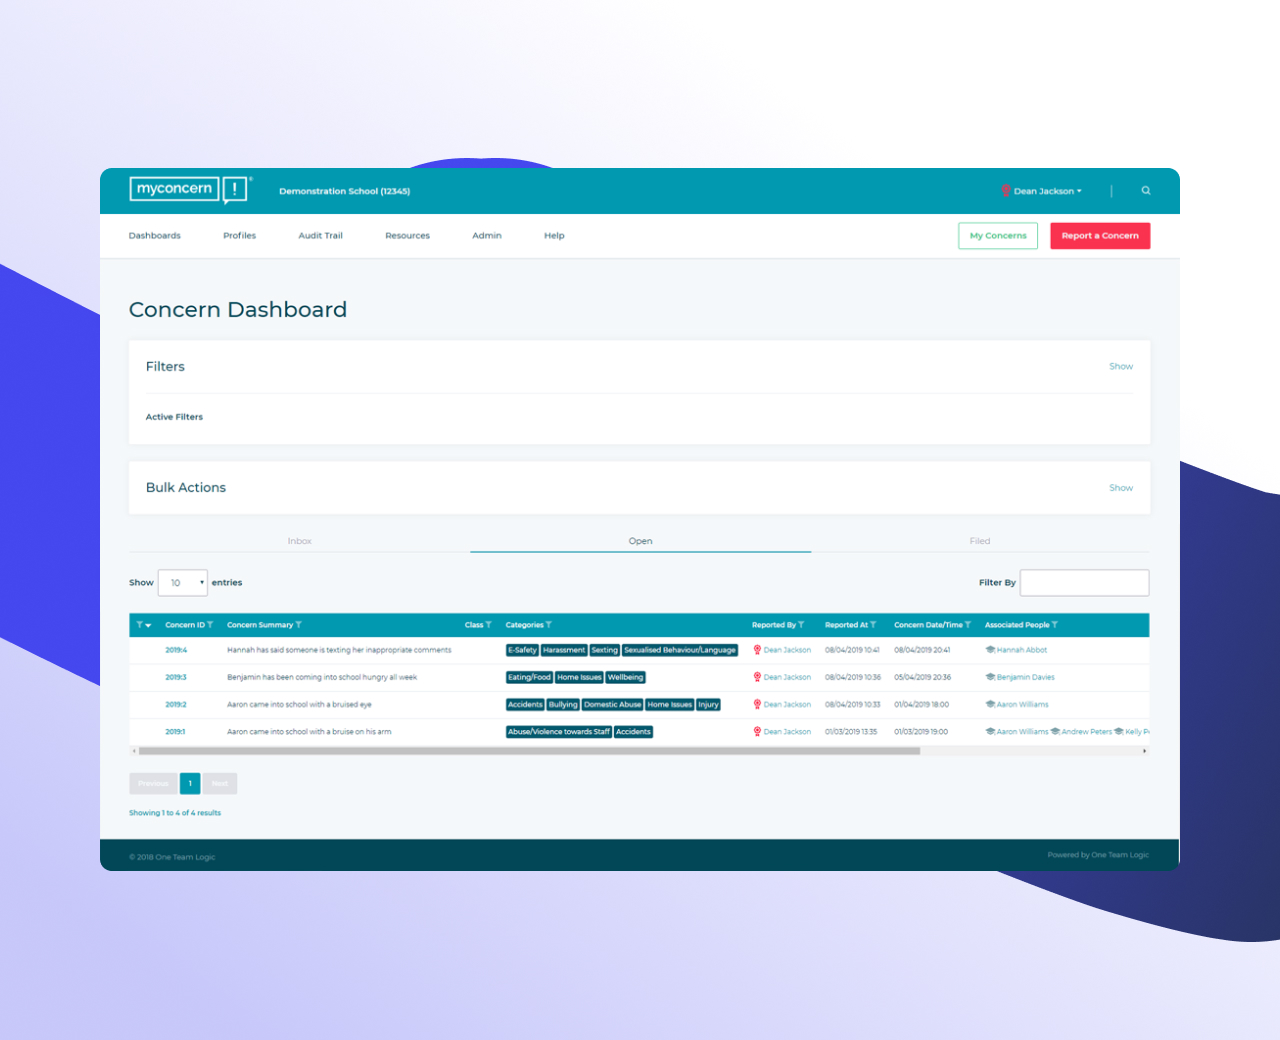This screenshot has height=1040, width=1280.
Task: Click the search magnifier icon in header
Action: (x=1146, y=191)
